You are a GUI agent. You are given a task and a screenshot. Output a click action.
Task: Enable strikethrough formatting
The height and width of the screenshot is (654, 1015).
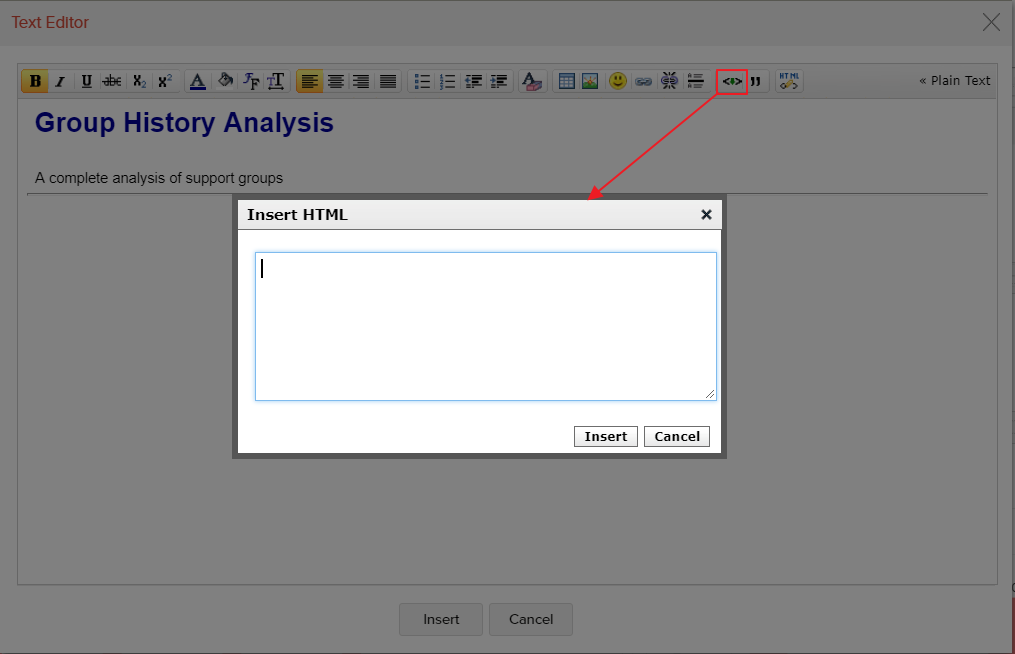[112, 81]
